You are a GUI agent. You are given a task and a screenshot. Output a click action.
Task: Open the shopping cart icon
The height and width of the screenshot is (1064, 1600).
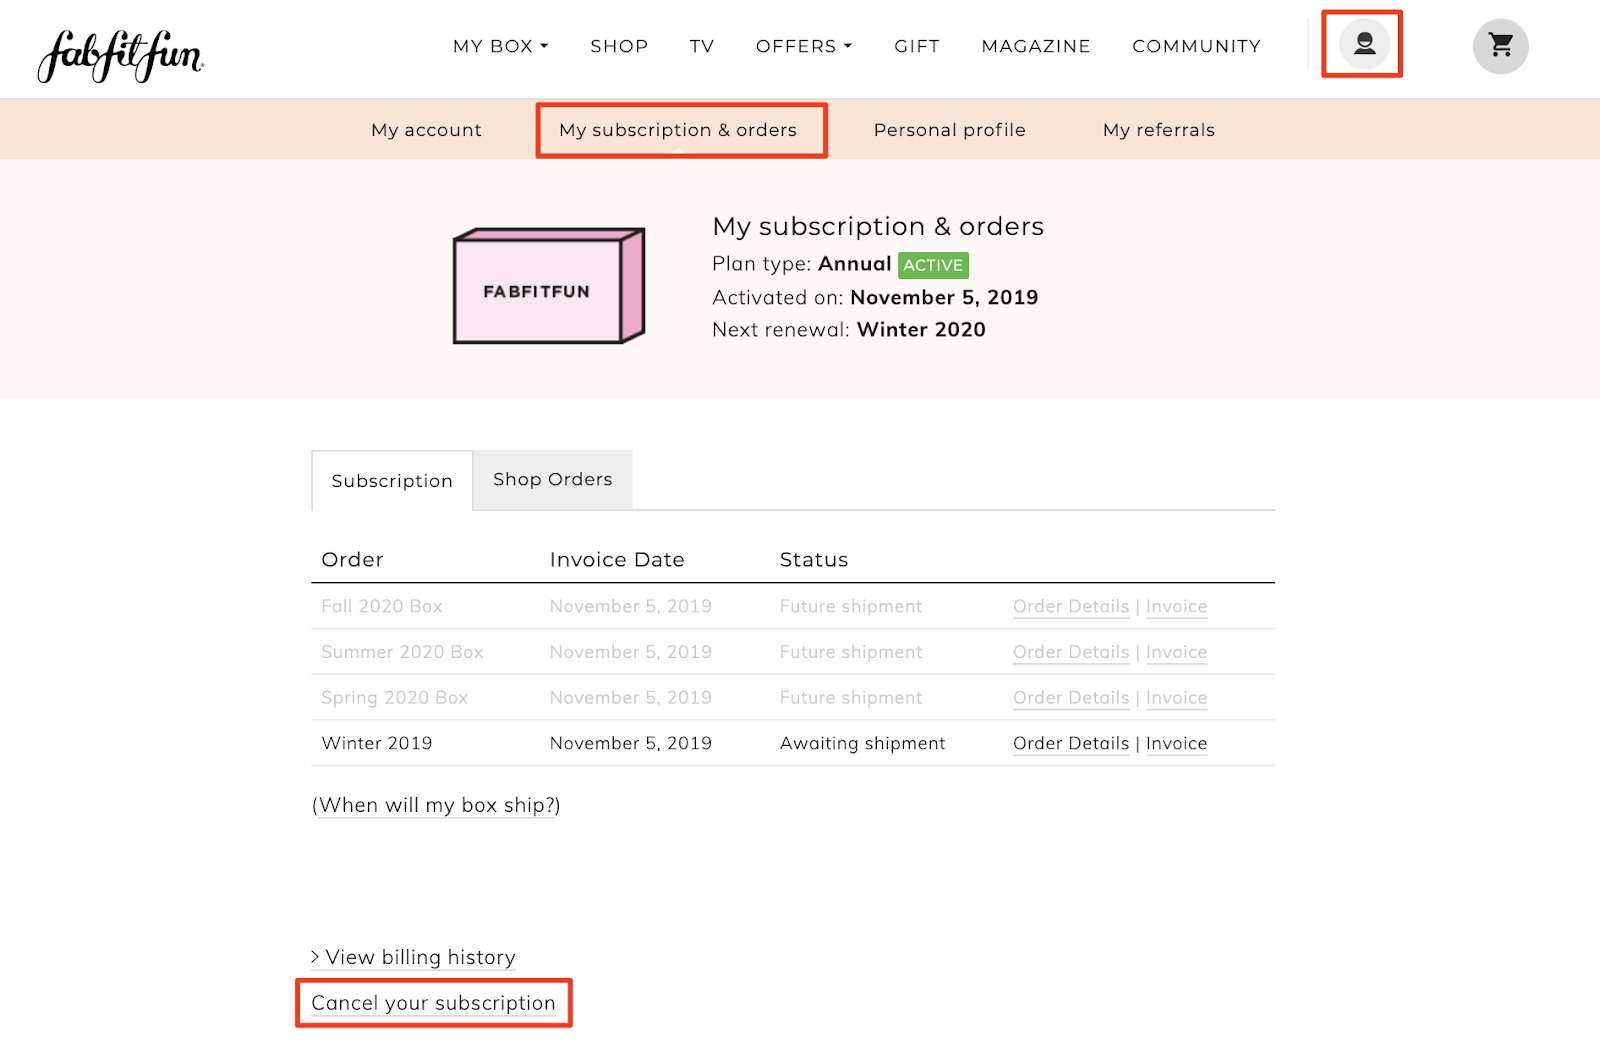[x=1500, y=46]
